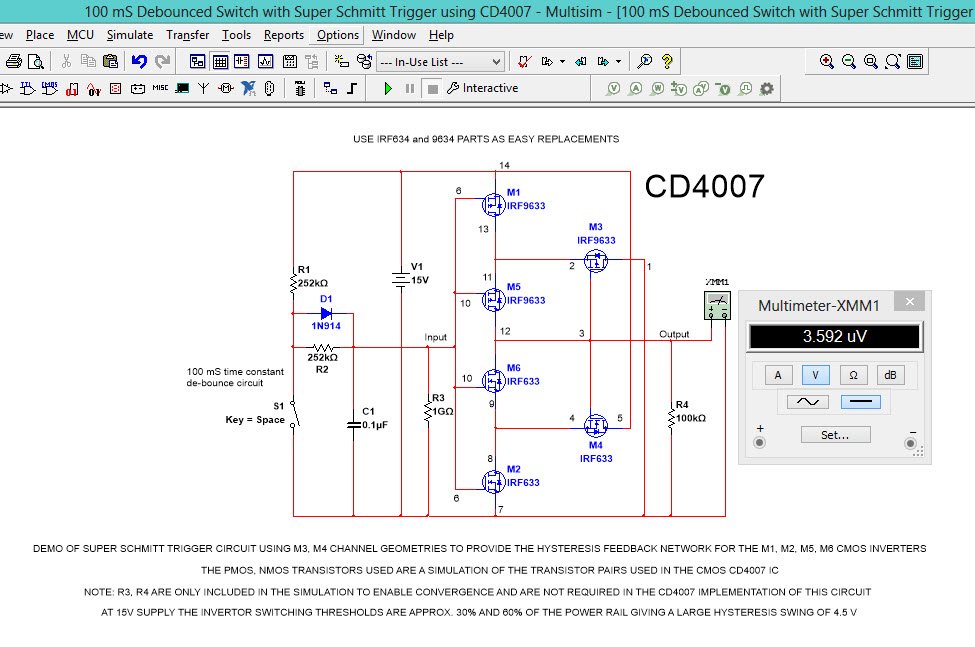The height and width of the screenshot is (647, 975).
Task: Click the Print icon in the toolbar
Action: click(x=14, y=62)
